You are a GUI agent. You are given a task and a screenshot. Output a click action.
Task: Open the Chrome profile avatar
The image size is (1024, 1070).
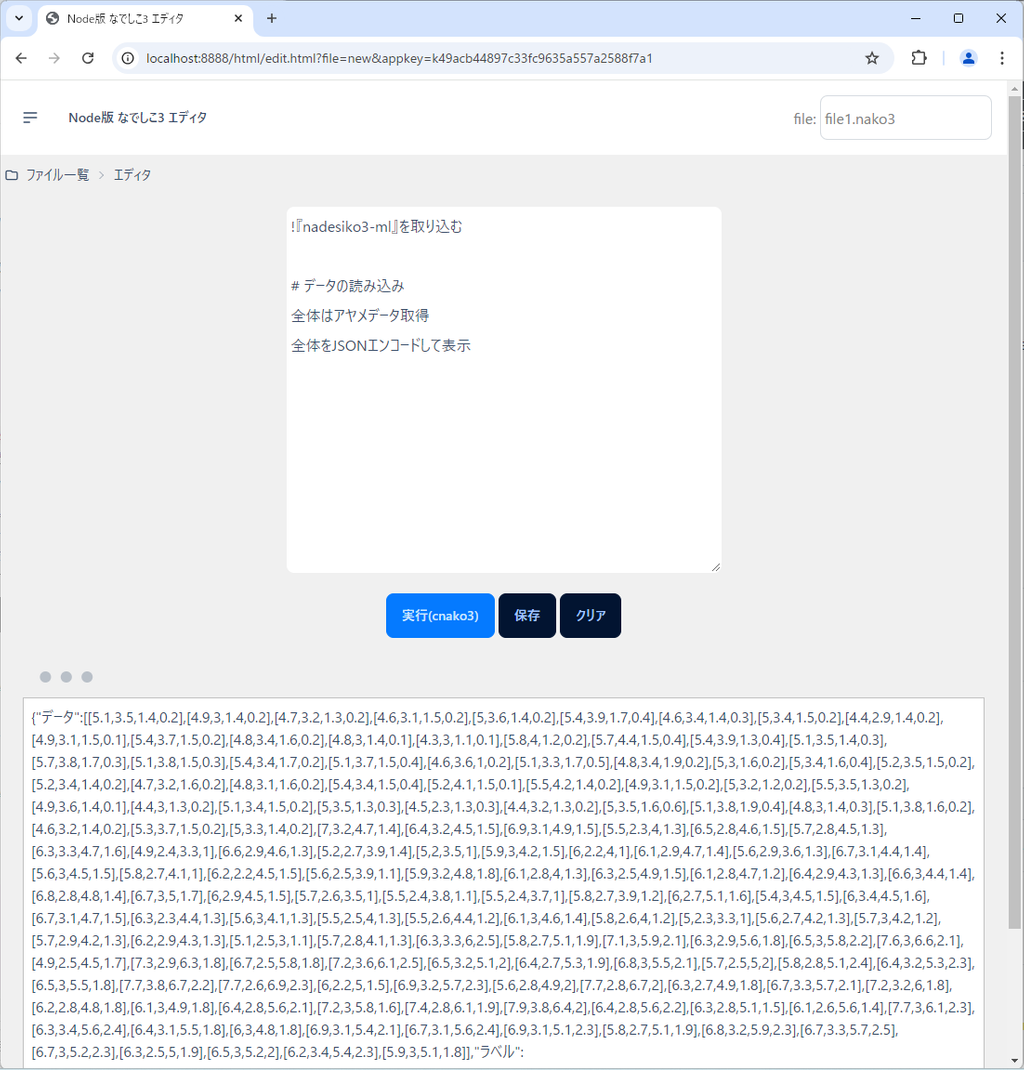pyautogui.click(x=968, y=58)
